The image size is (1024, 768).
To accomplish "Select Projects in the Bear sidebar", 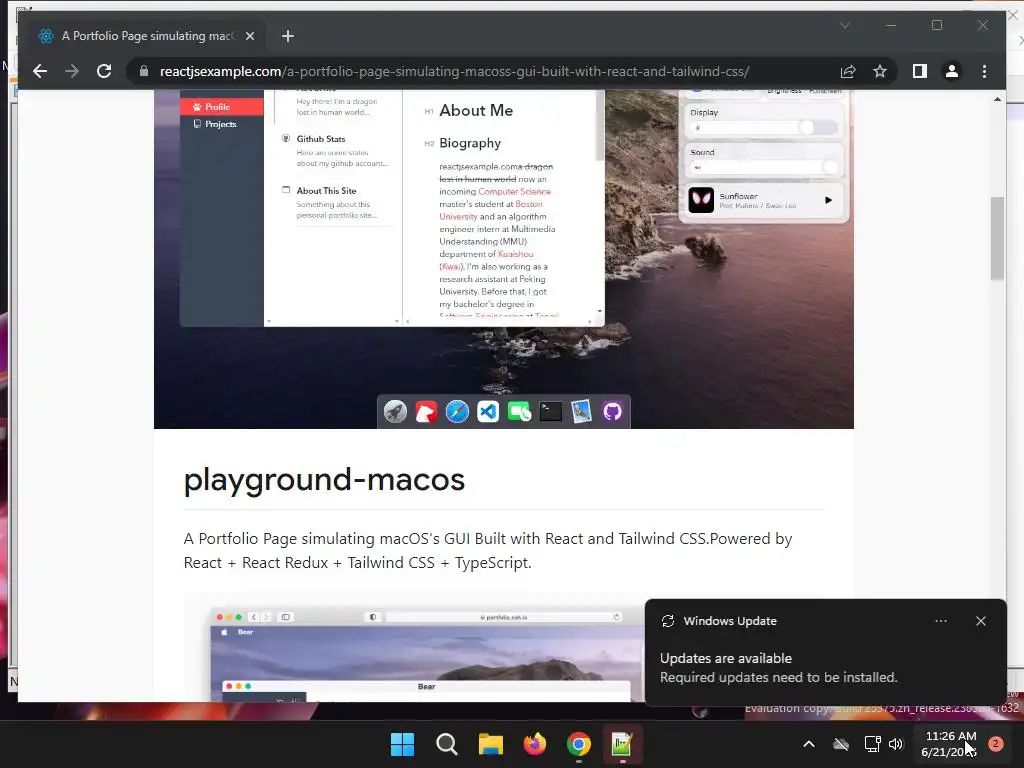I will coord(221,124).
